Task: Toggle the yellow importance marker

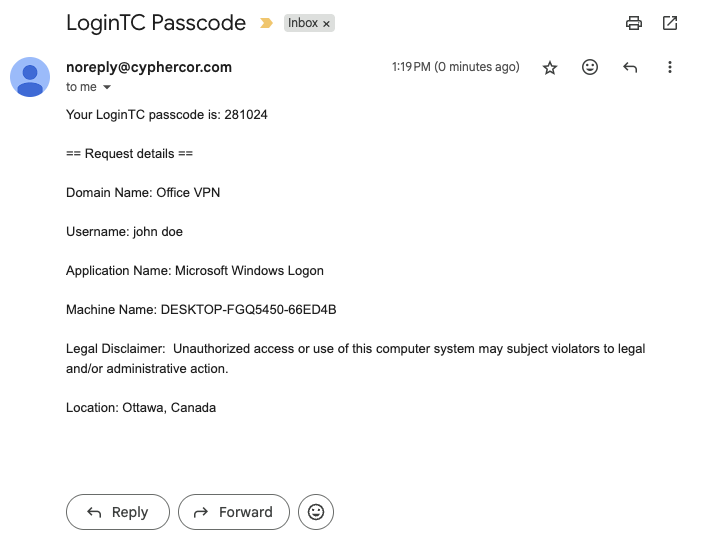Action: click(266, 23)
